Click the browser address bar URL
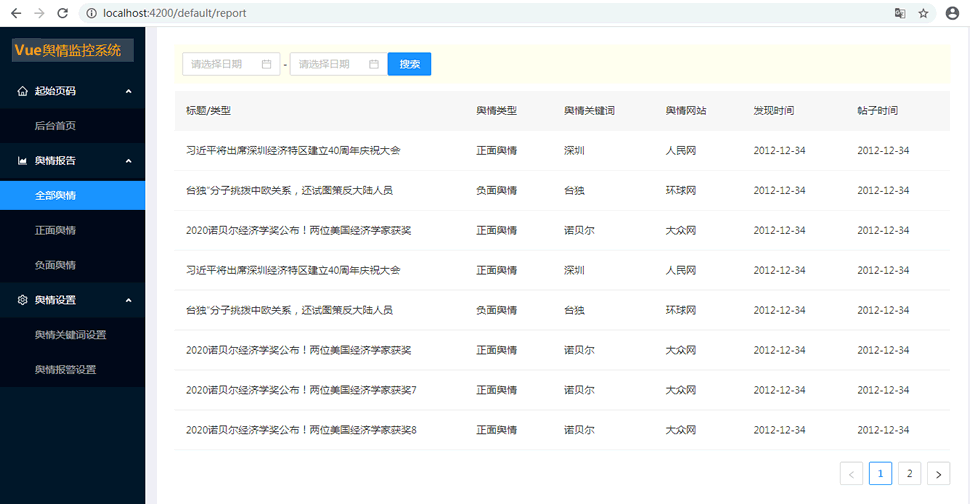 coord(174,13)
